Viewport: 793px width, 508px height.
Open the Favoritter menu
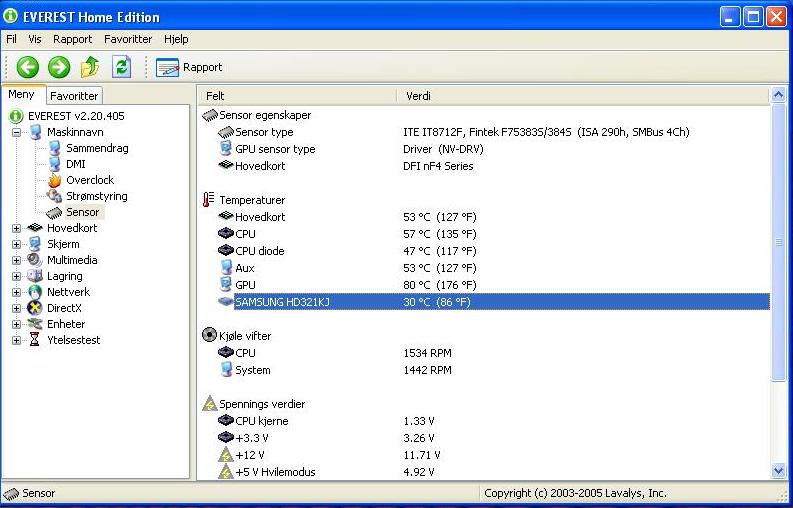pyautogui.click(x=128, y=39)
